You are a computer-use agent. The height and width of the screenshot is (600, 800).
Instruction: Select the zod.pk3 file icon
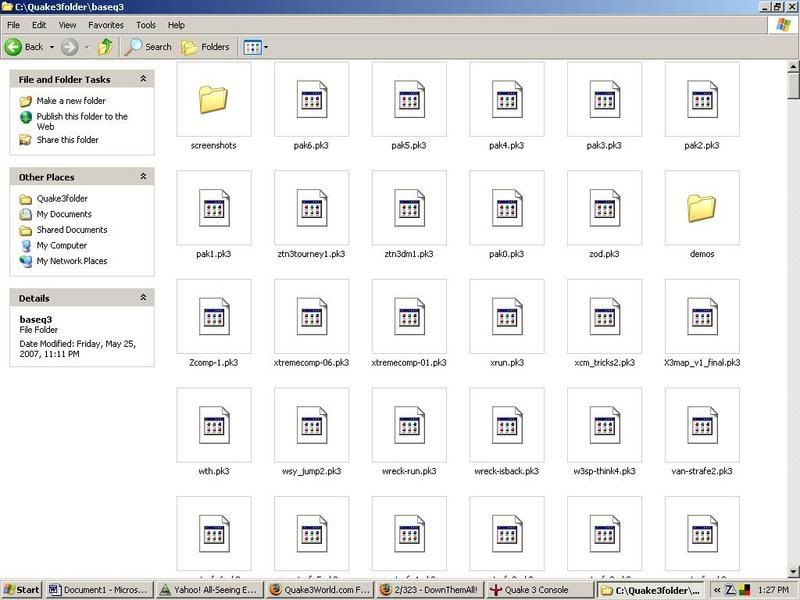click(605, 208)
